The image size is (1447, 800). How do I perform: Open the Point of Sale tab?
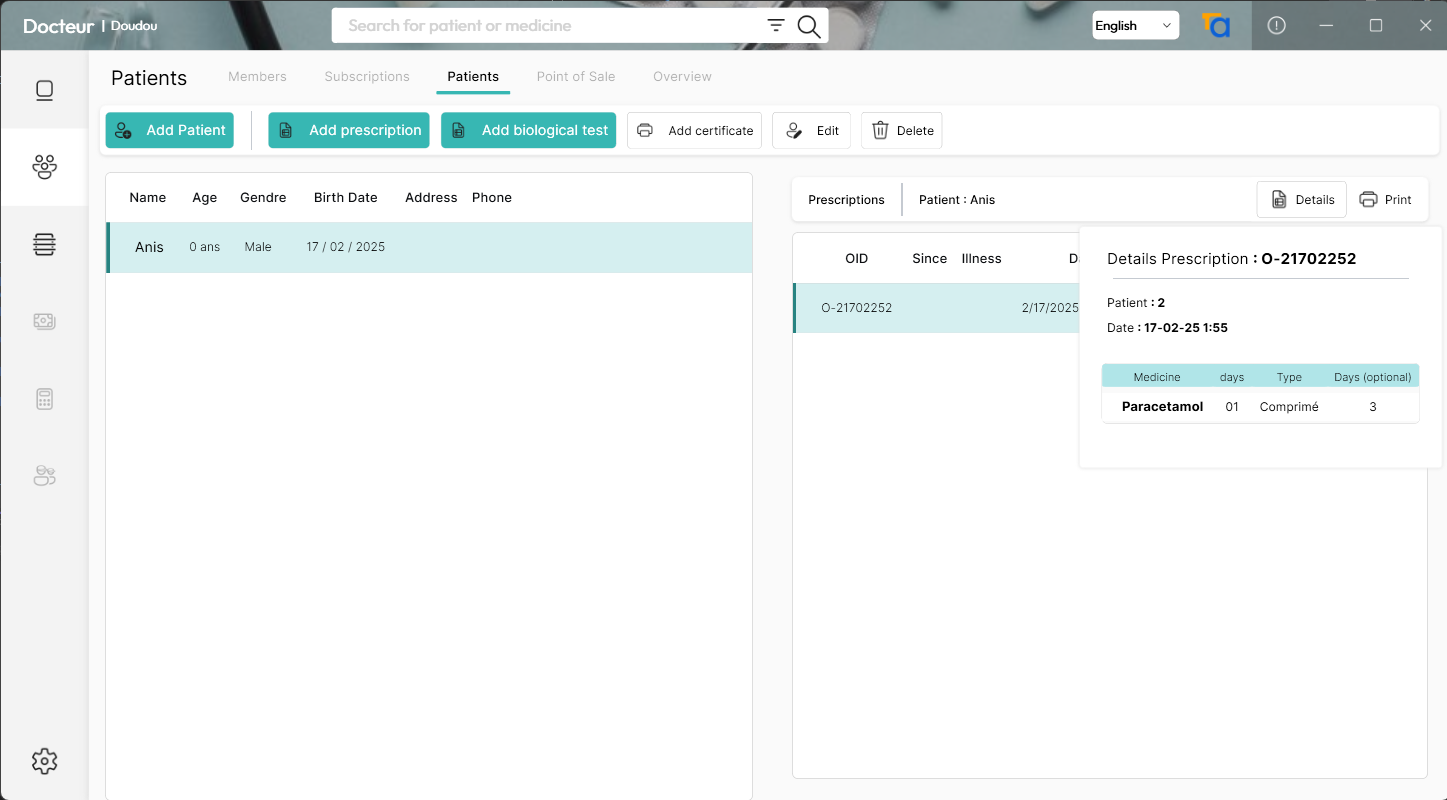(x=576, y=77)
